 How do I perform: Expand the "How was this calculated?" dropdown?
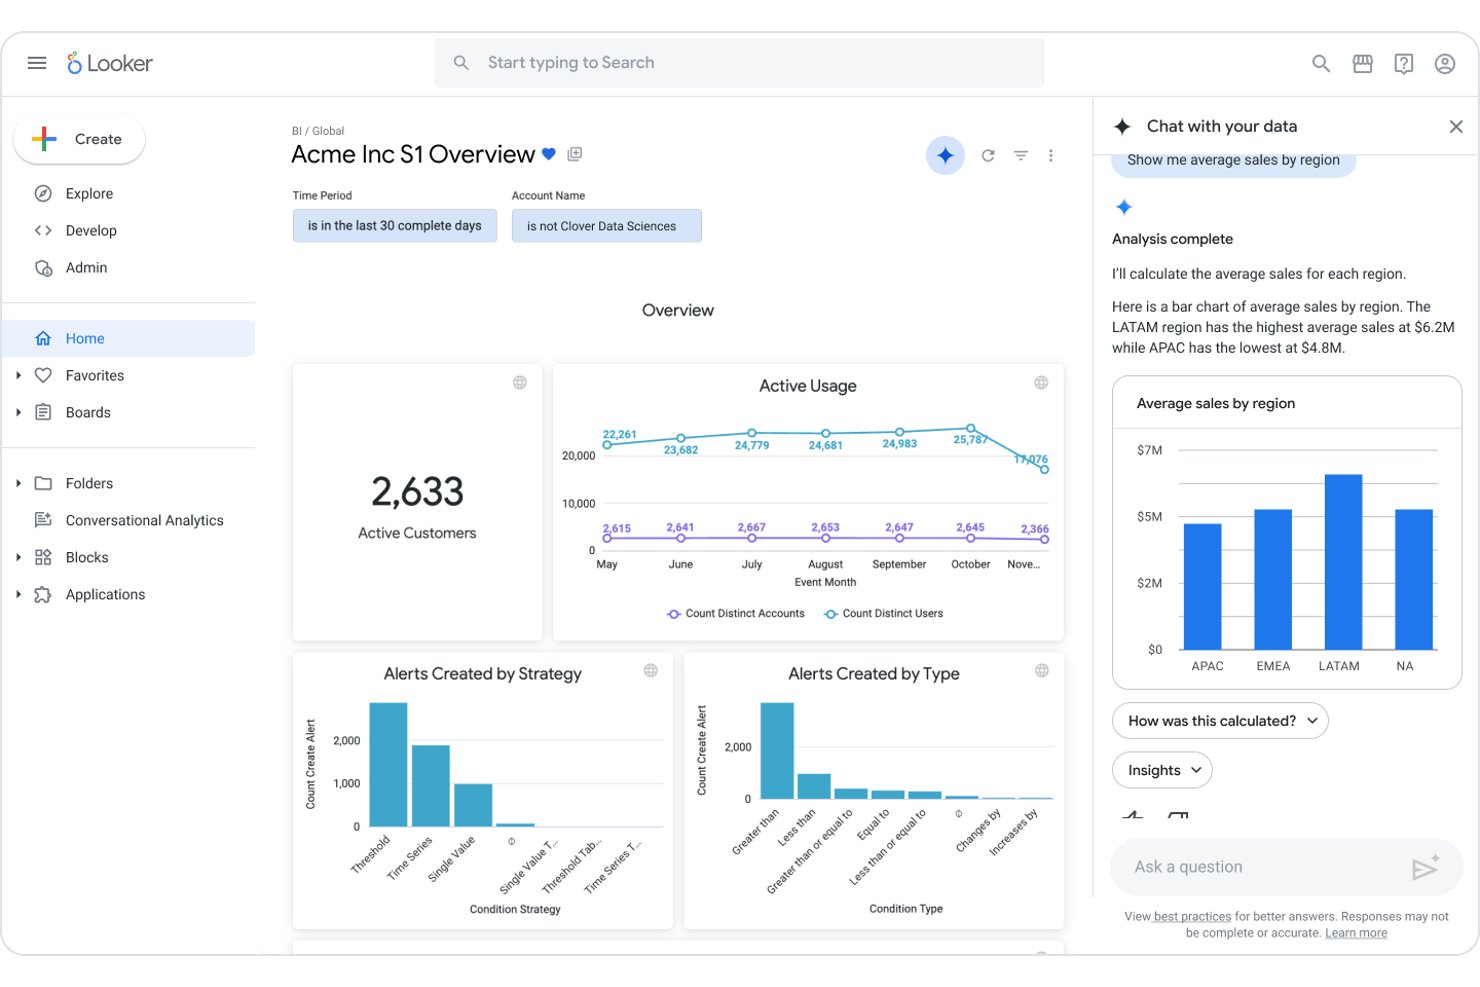tap(1220, 721)
